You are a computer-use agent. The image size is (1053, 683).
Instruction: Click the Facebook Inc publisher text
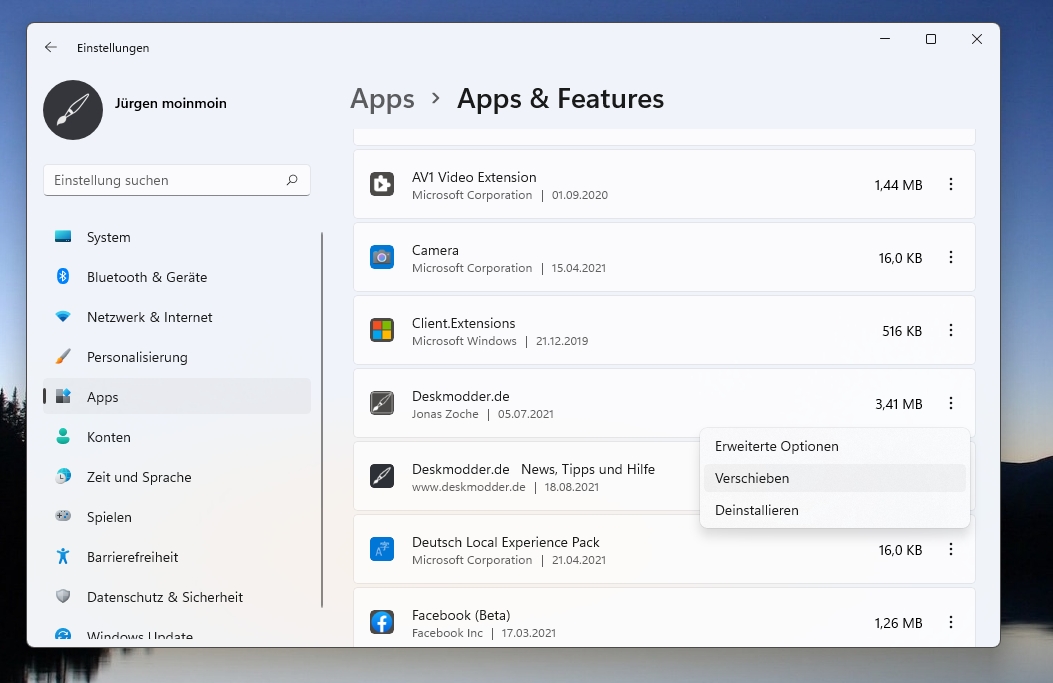click(447, 633)
